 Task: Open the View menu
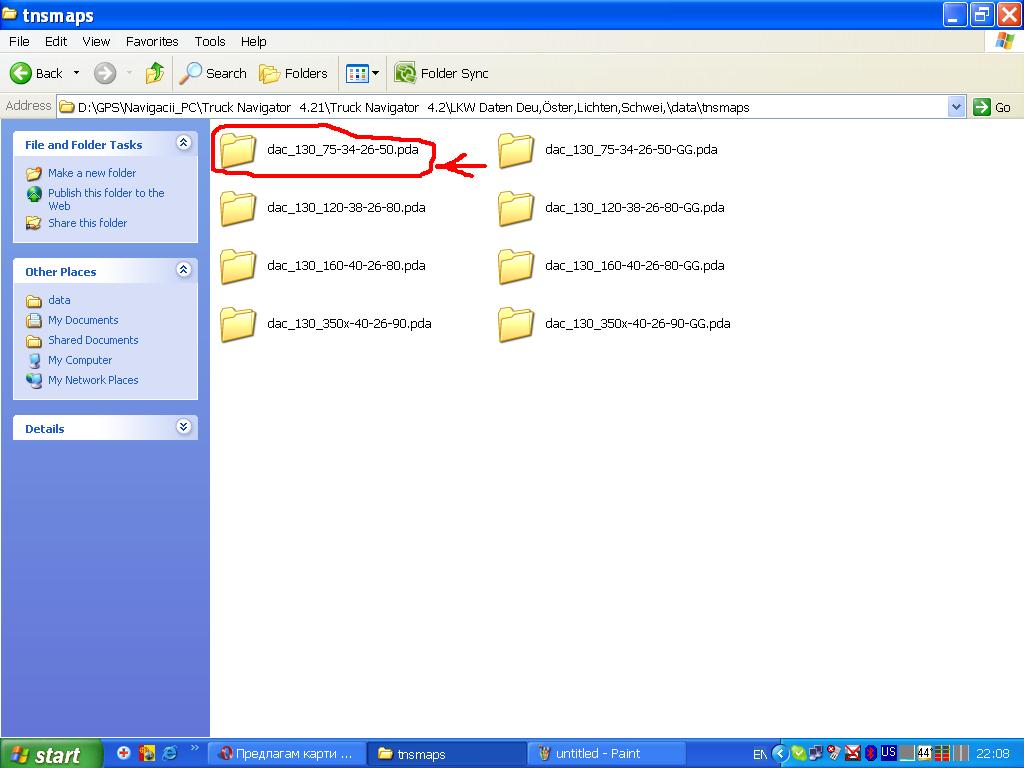coord(96,41)
